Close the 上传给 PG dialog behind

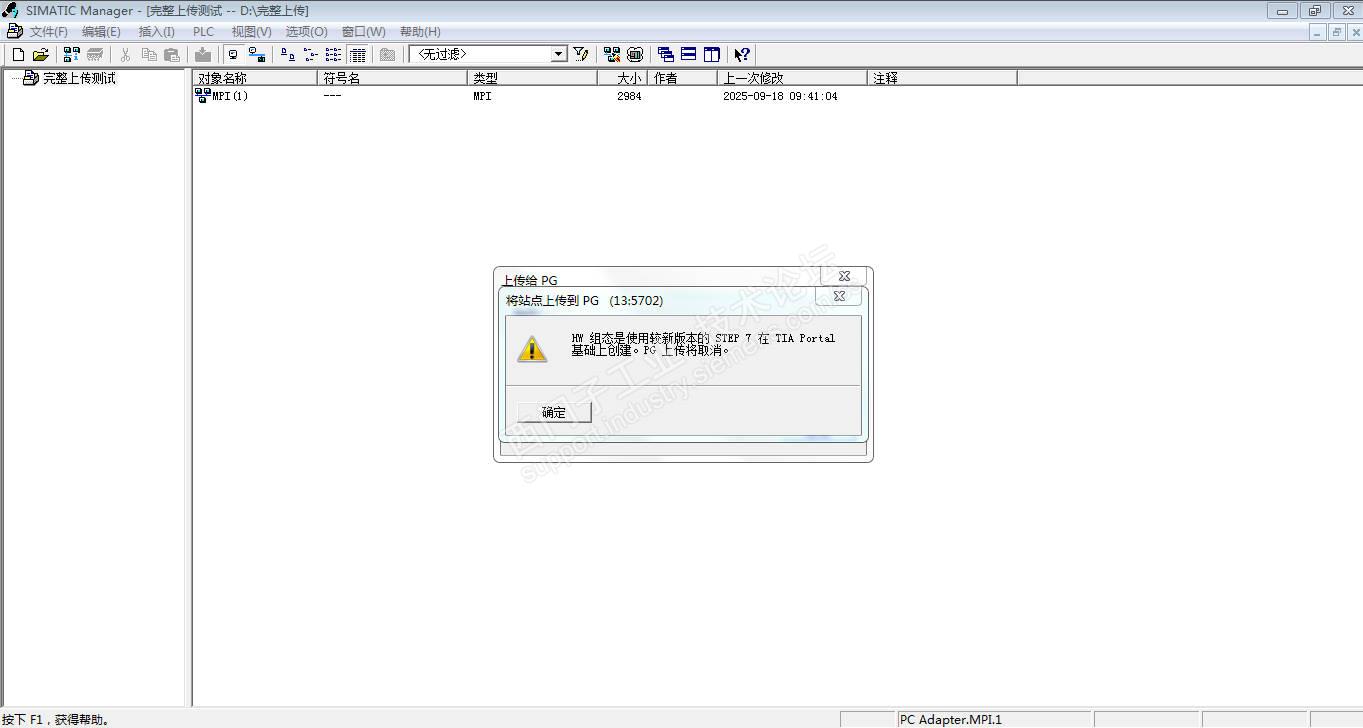[x=844, y=276]
